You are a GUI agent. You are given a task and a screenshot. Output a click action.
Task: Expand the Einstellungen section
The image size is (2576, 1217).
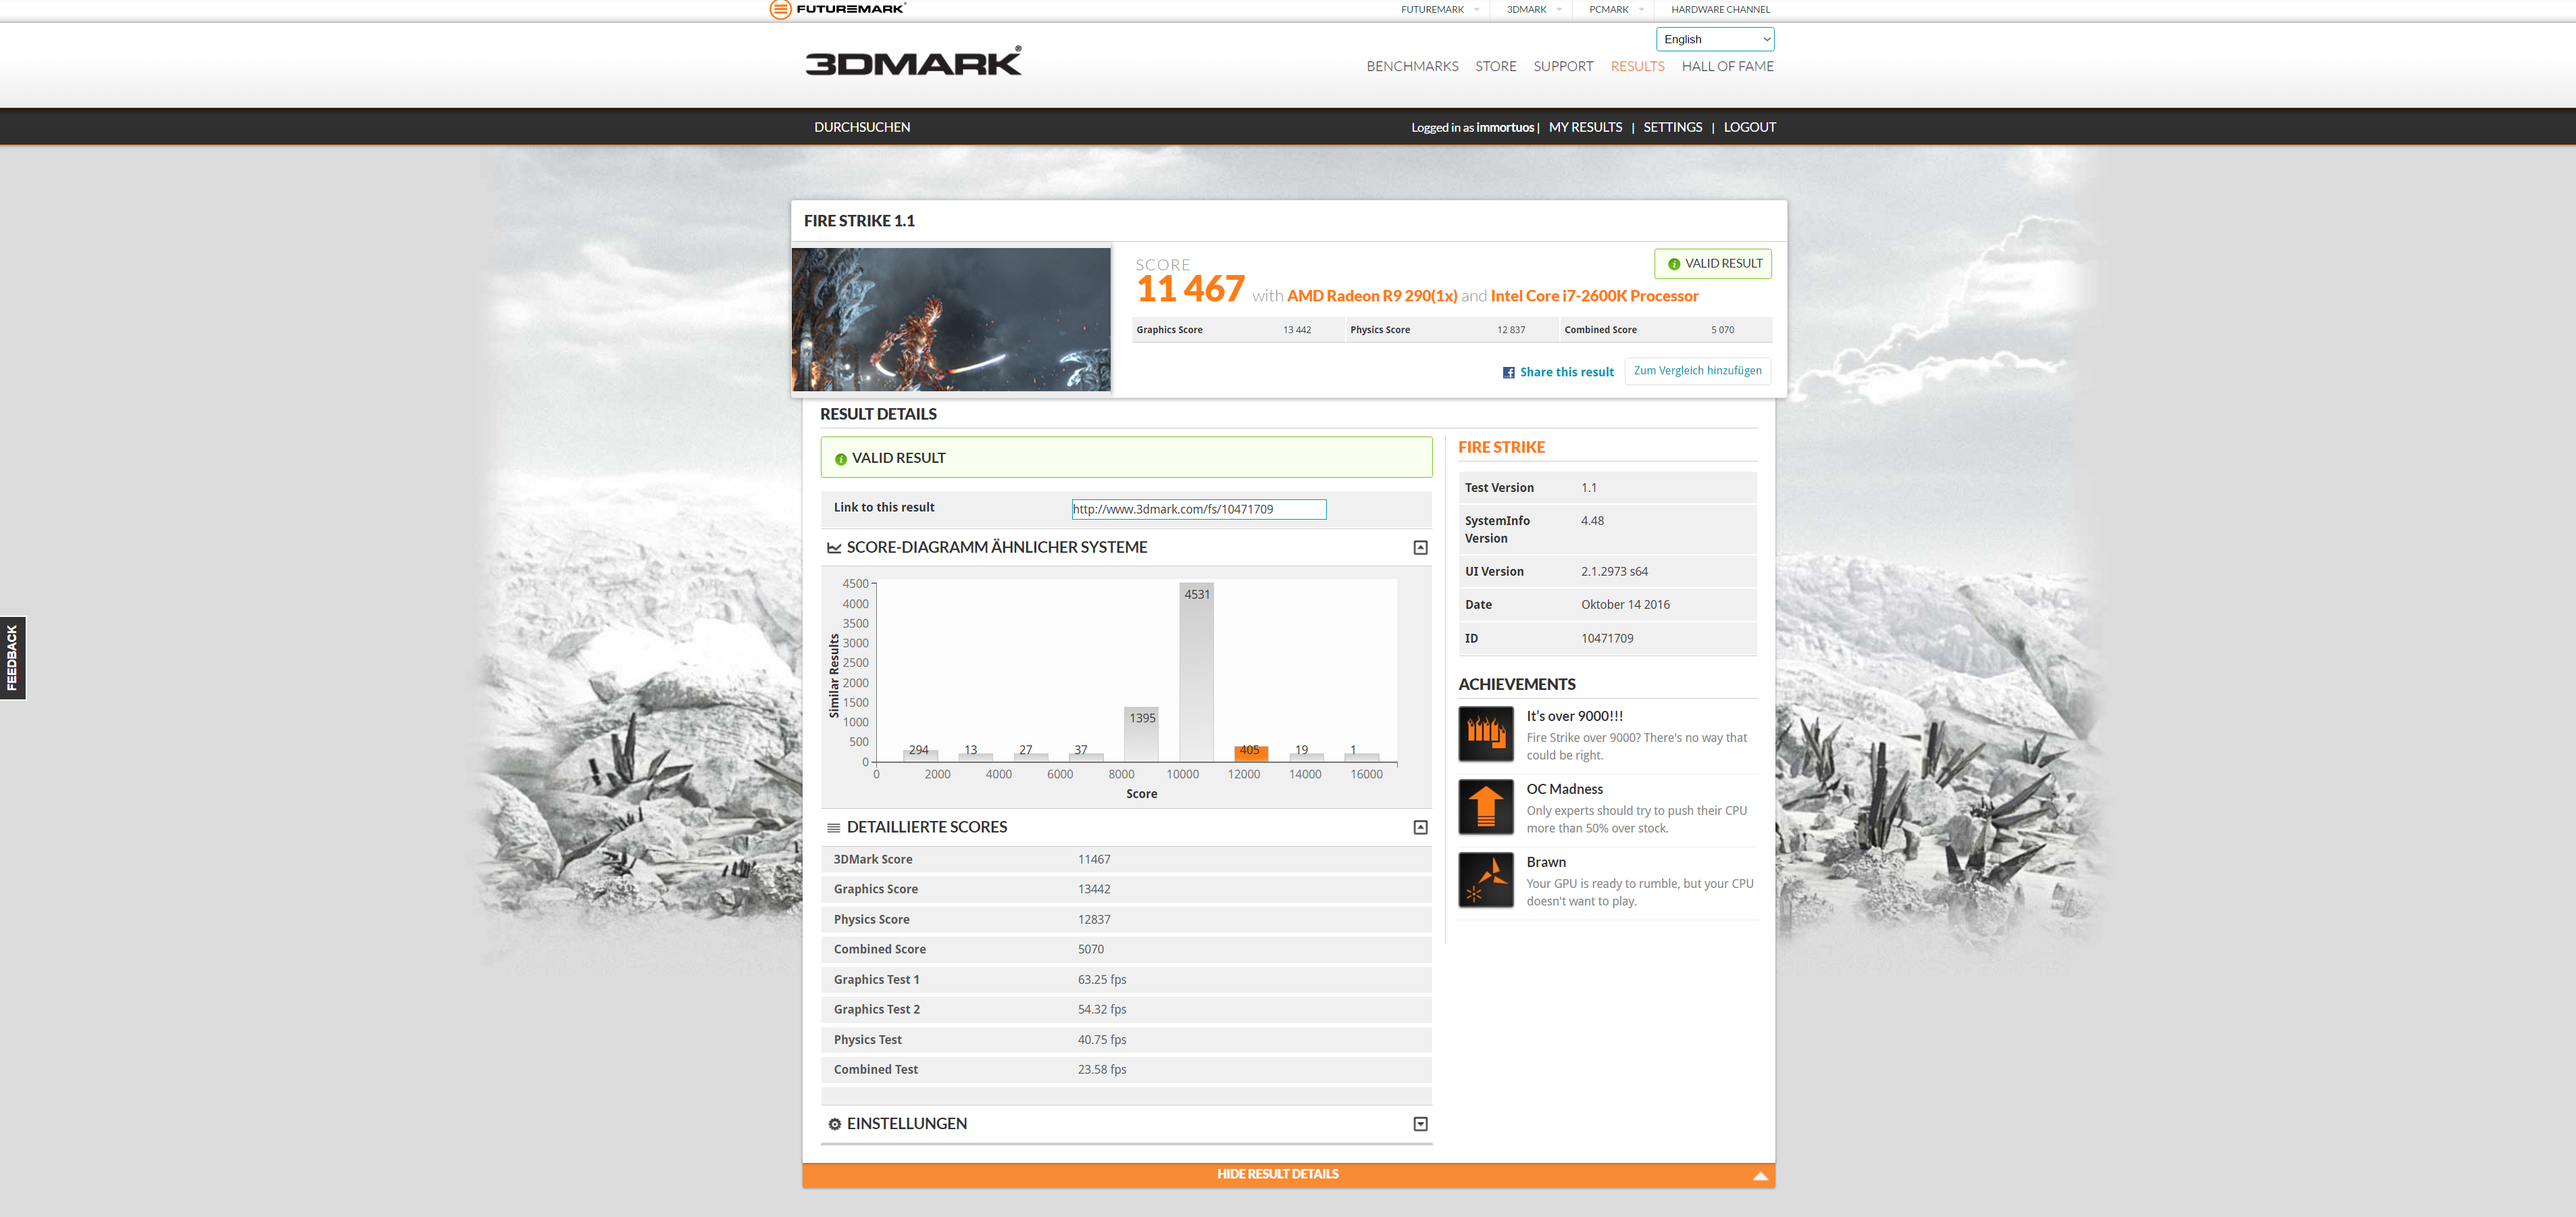[x=1420, y=1124]
